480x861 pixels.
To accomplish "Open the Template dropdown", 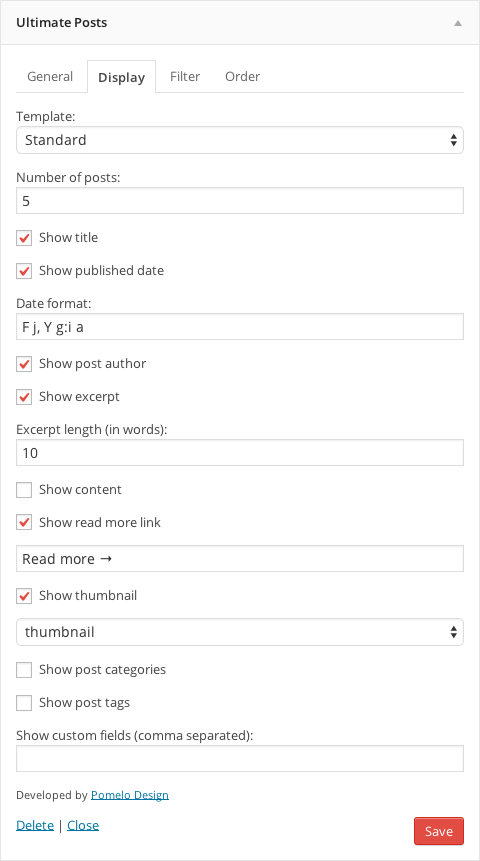I will click(x=240, y=140).
